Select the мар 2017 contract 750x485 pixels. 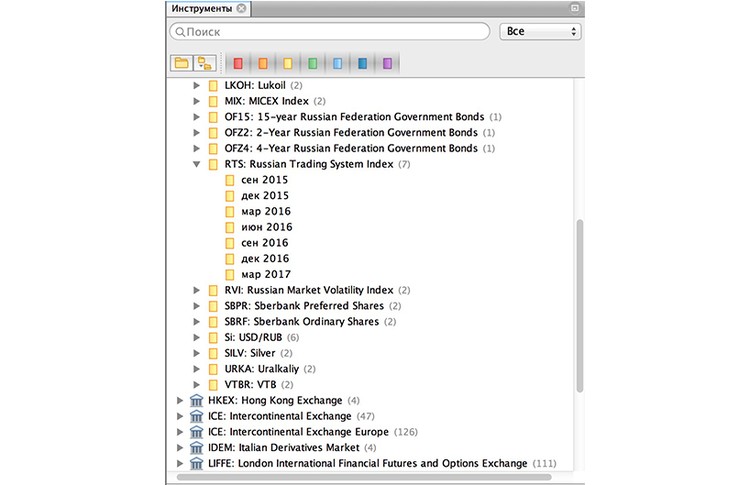point(266,275)
